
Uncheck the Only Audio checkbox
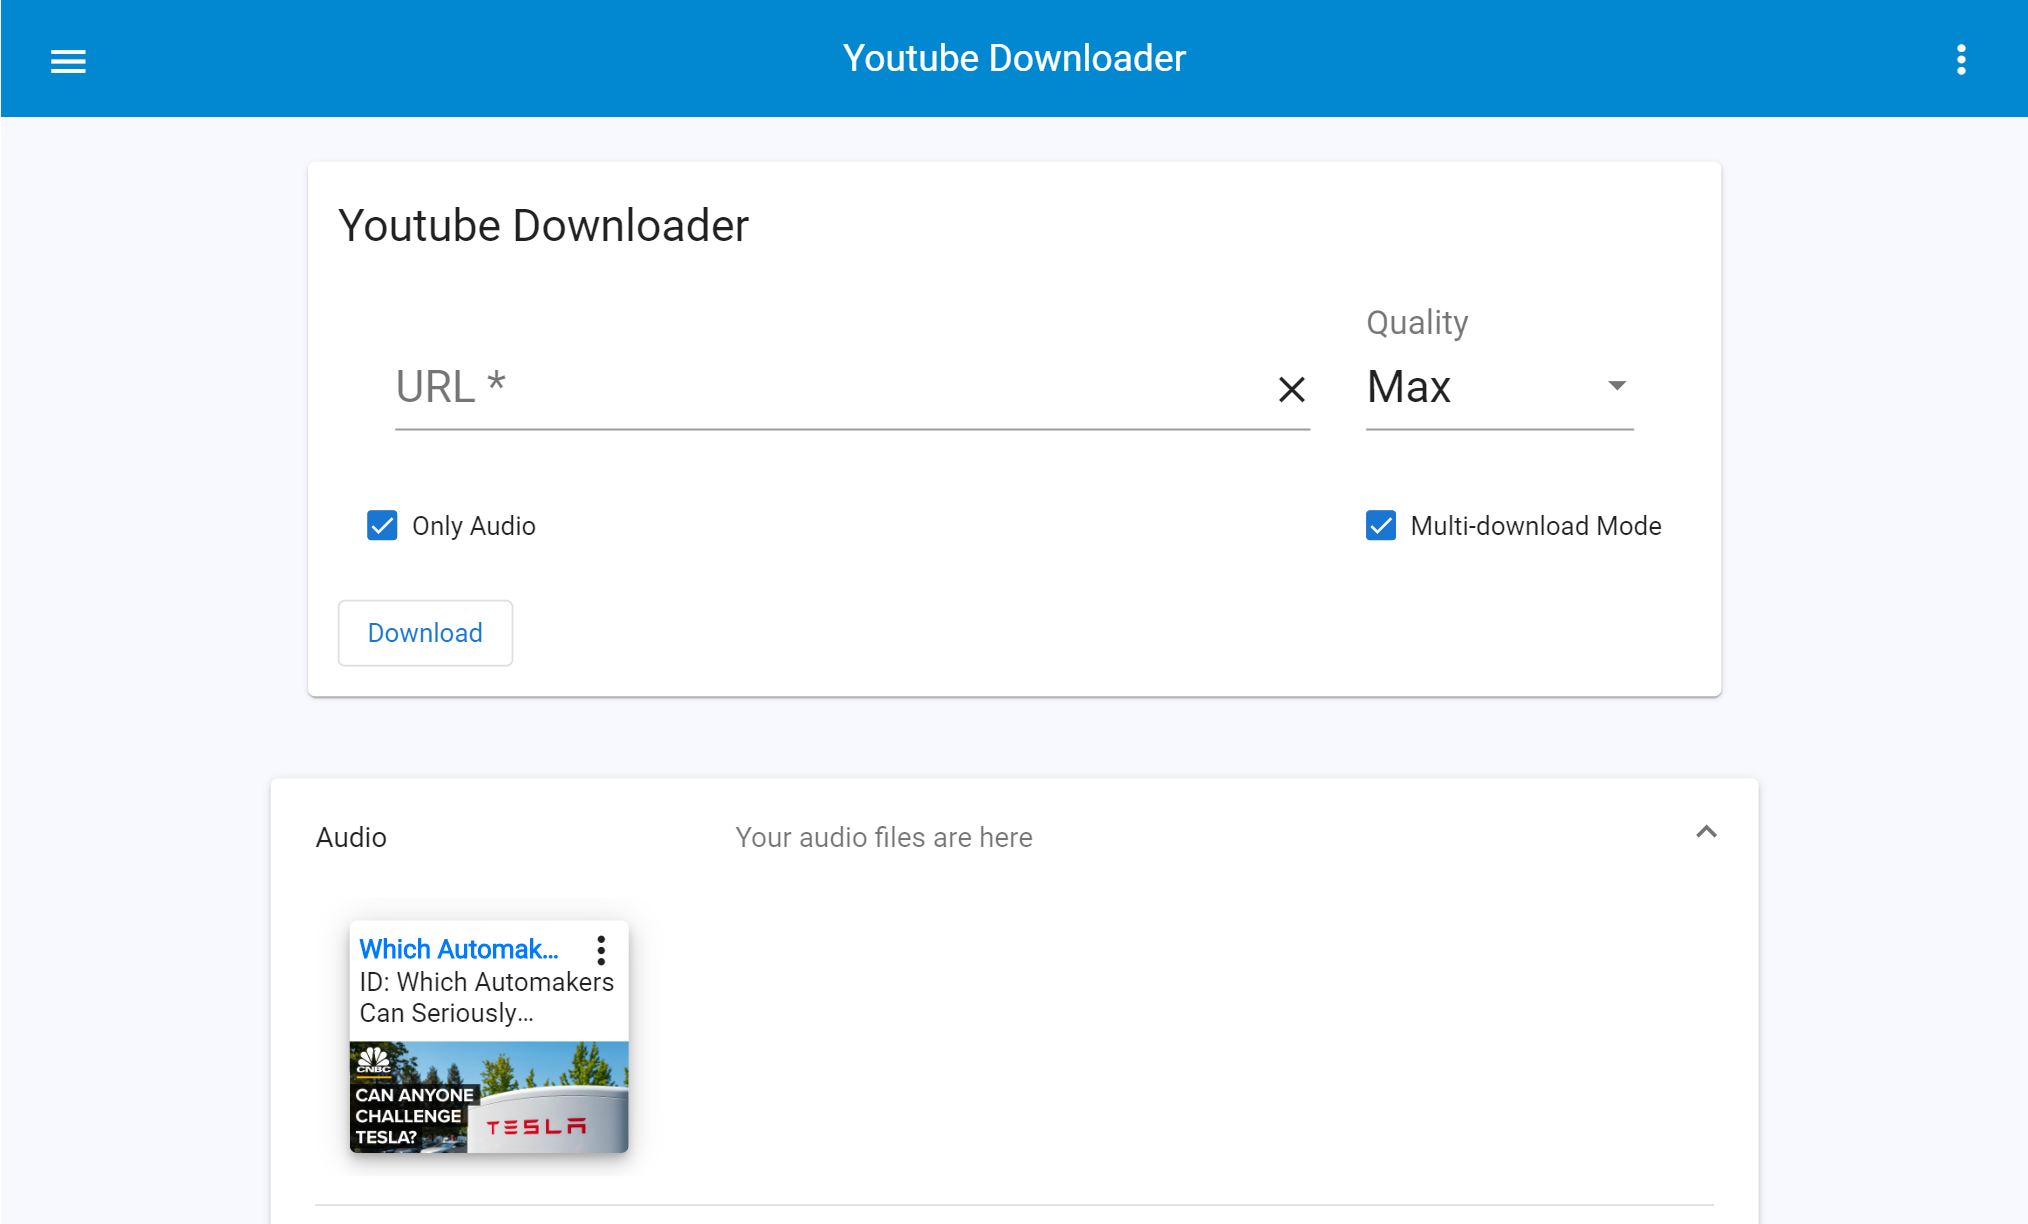click(382, 525)
